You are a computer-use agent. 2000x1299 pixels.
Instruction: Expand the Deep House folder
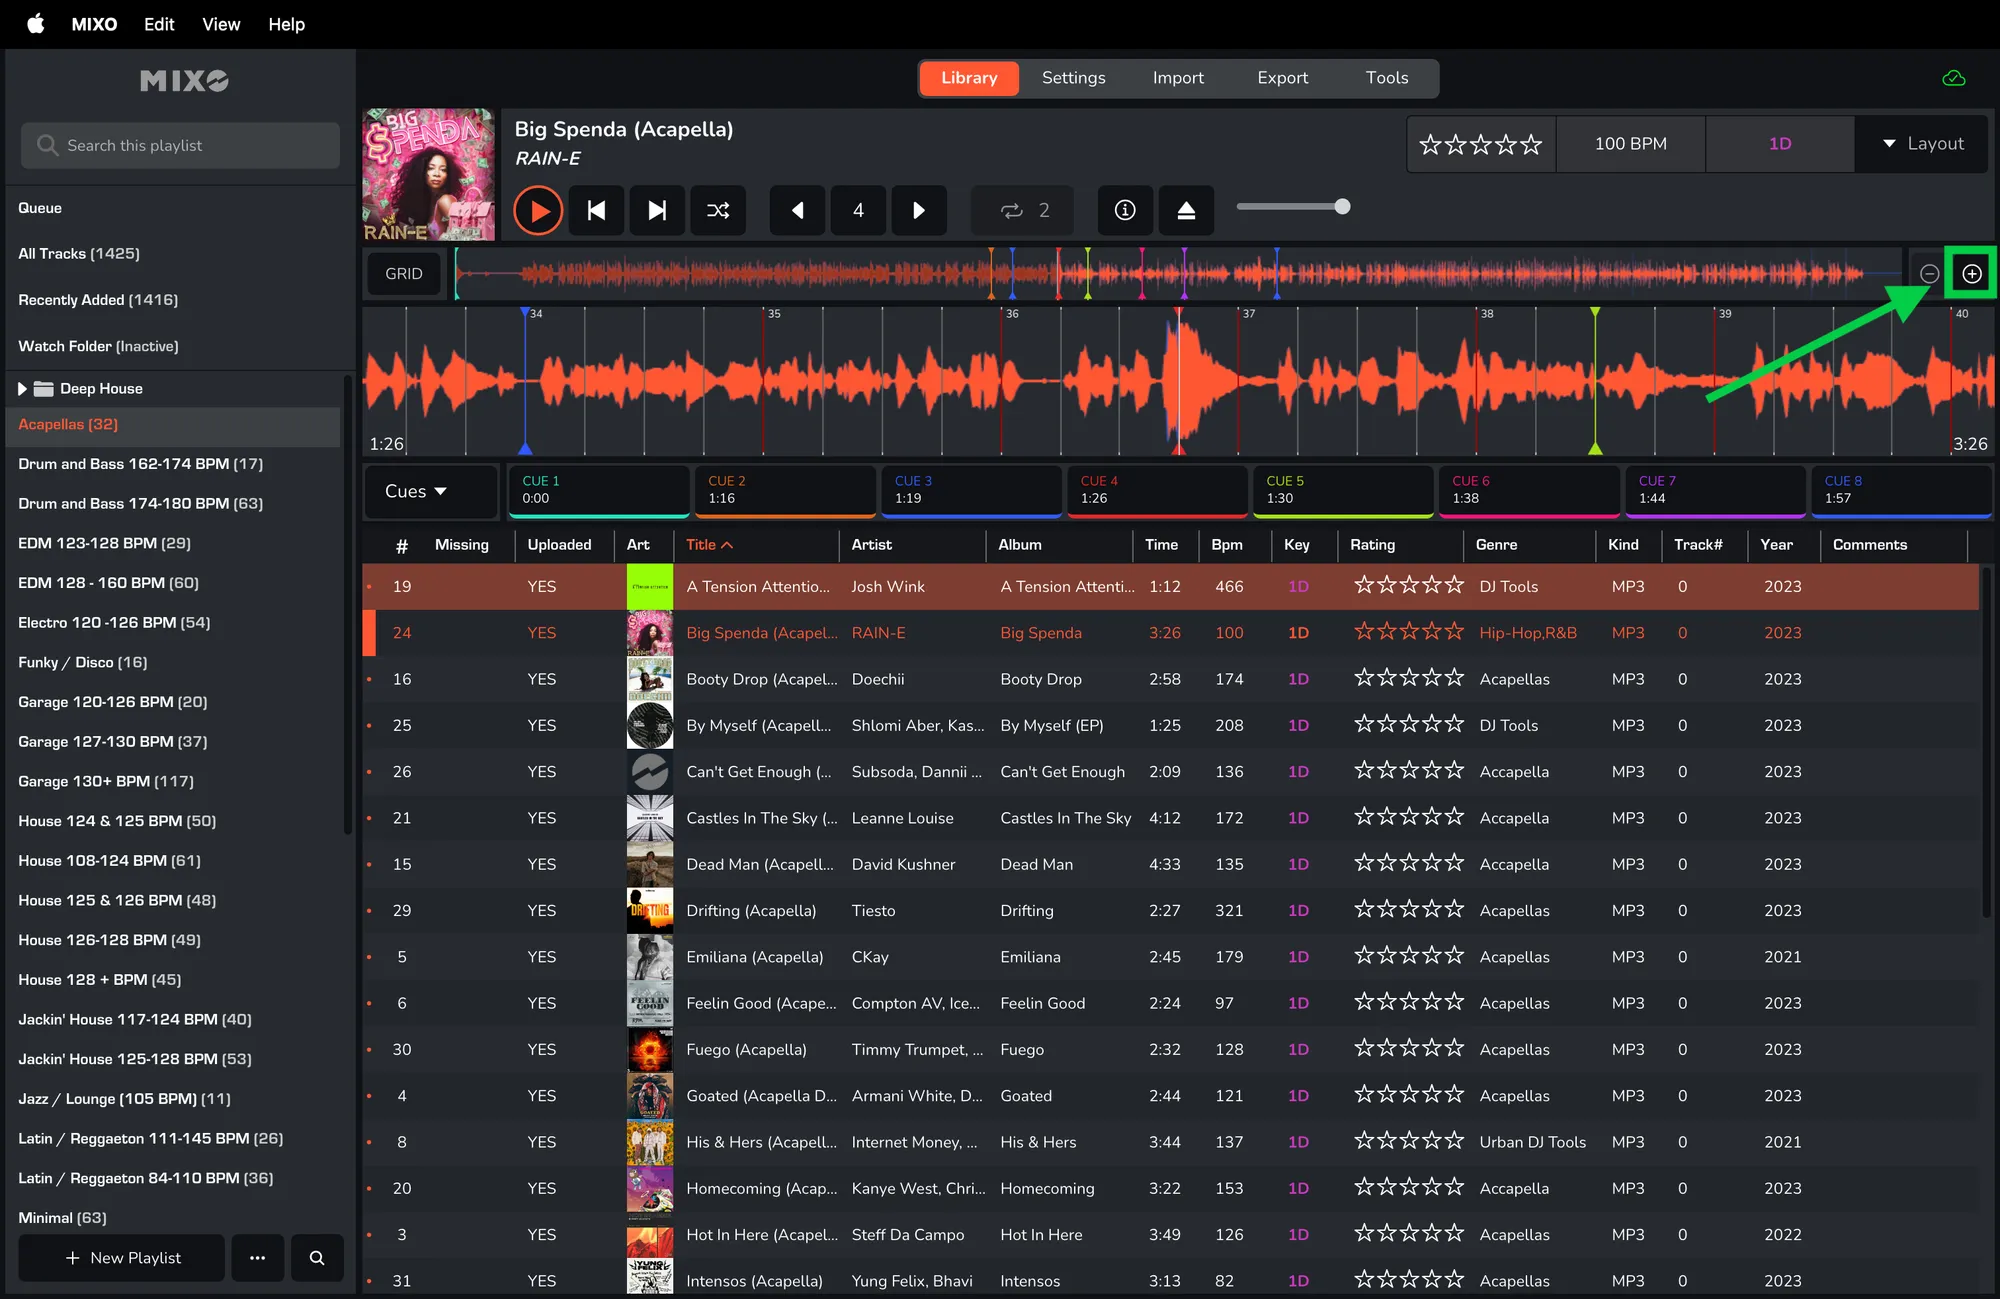point(22,388)
